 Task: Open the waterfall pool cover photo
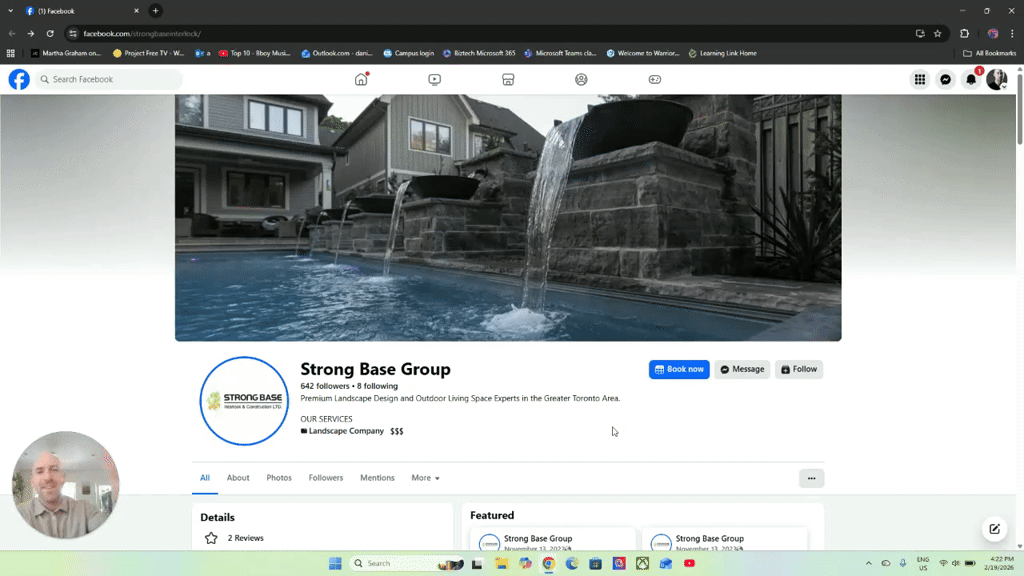(x=508, y=217)
